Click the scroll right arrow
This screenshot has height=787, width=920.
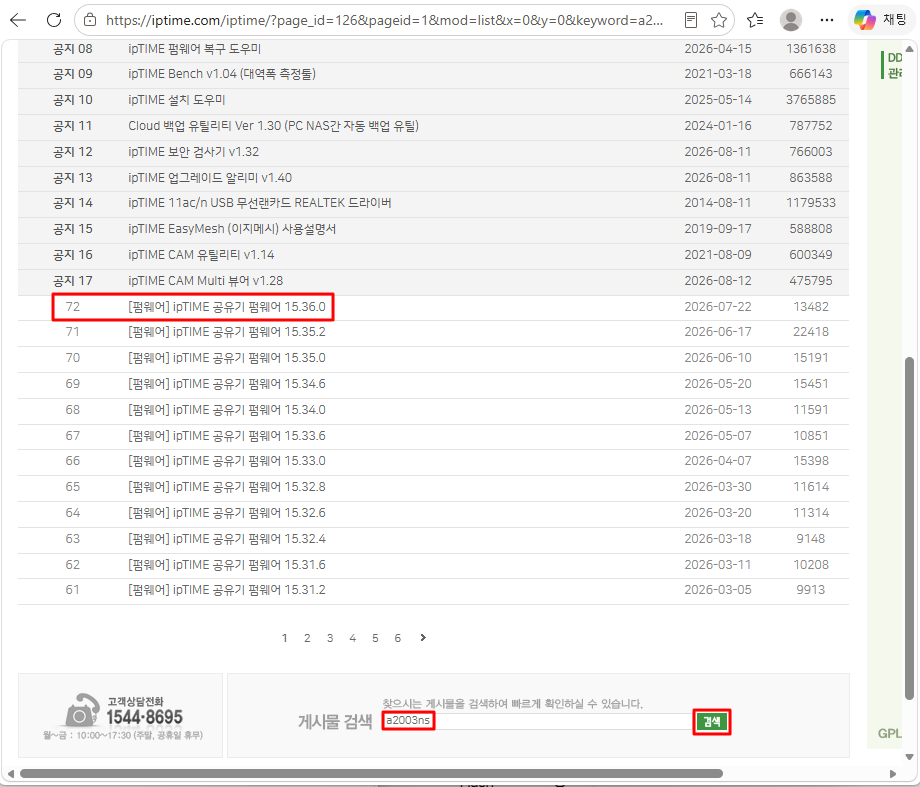pyautogui.click(x=893, y=774)
